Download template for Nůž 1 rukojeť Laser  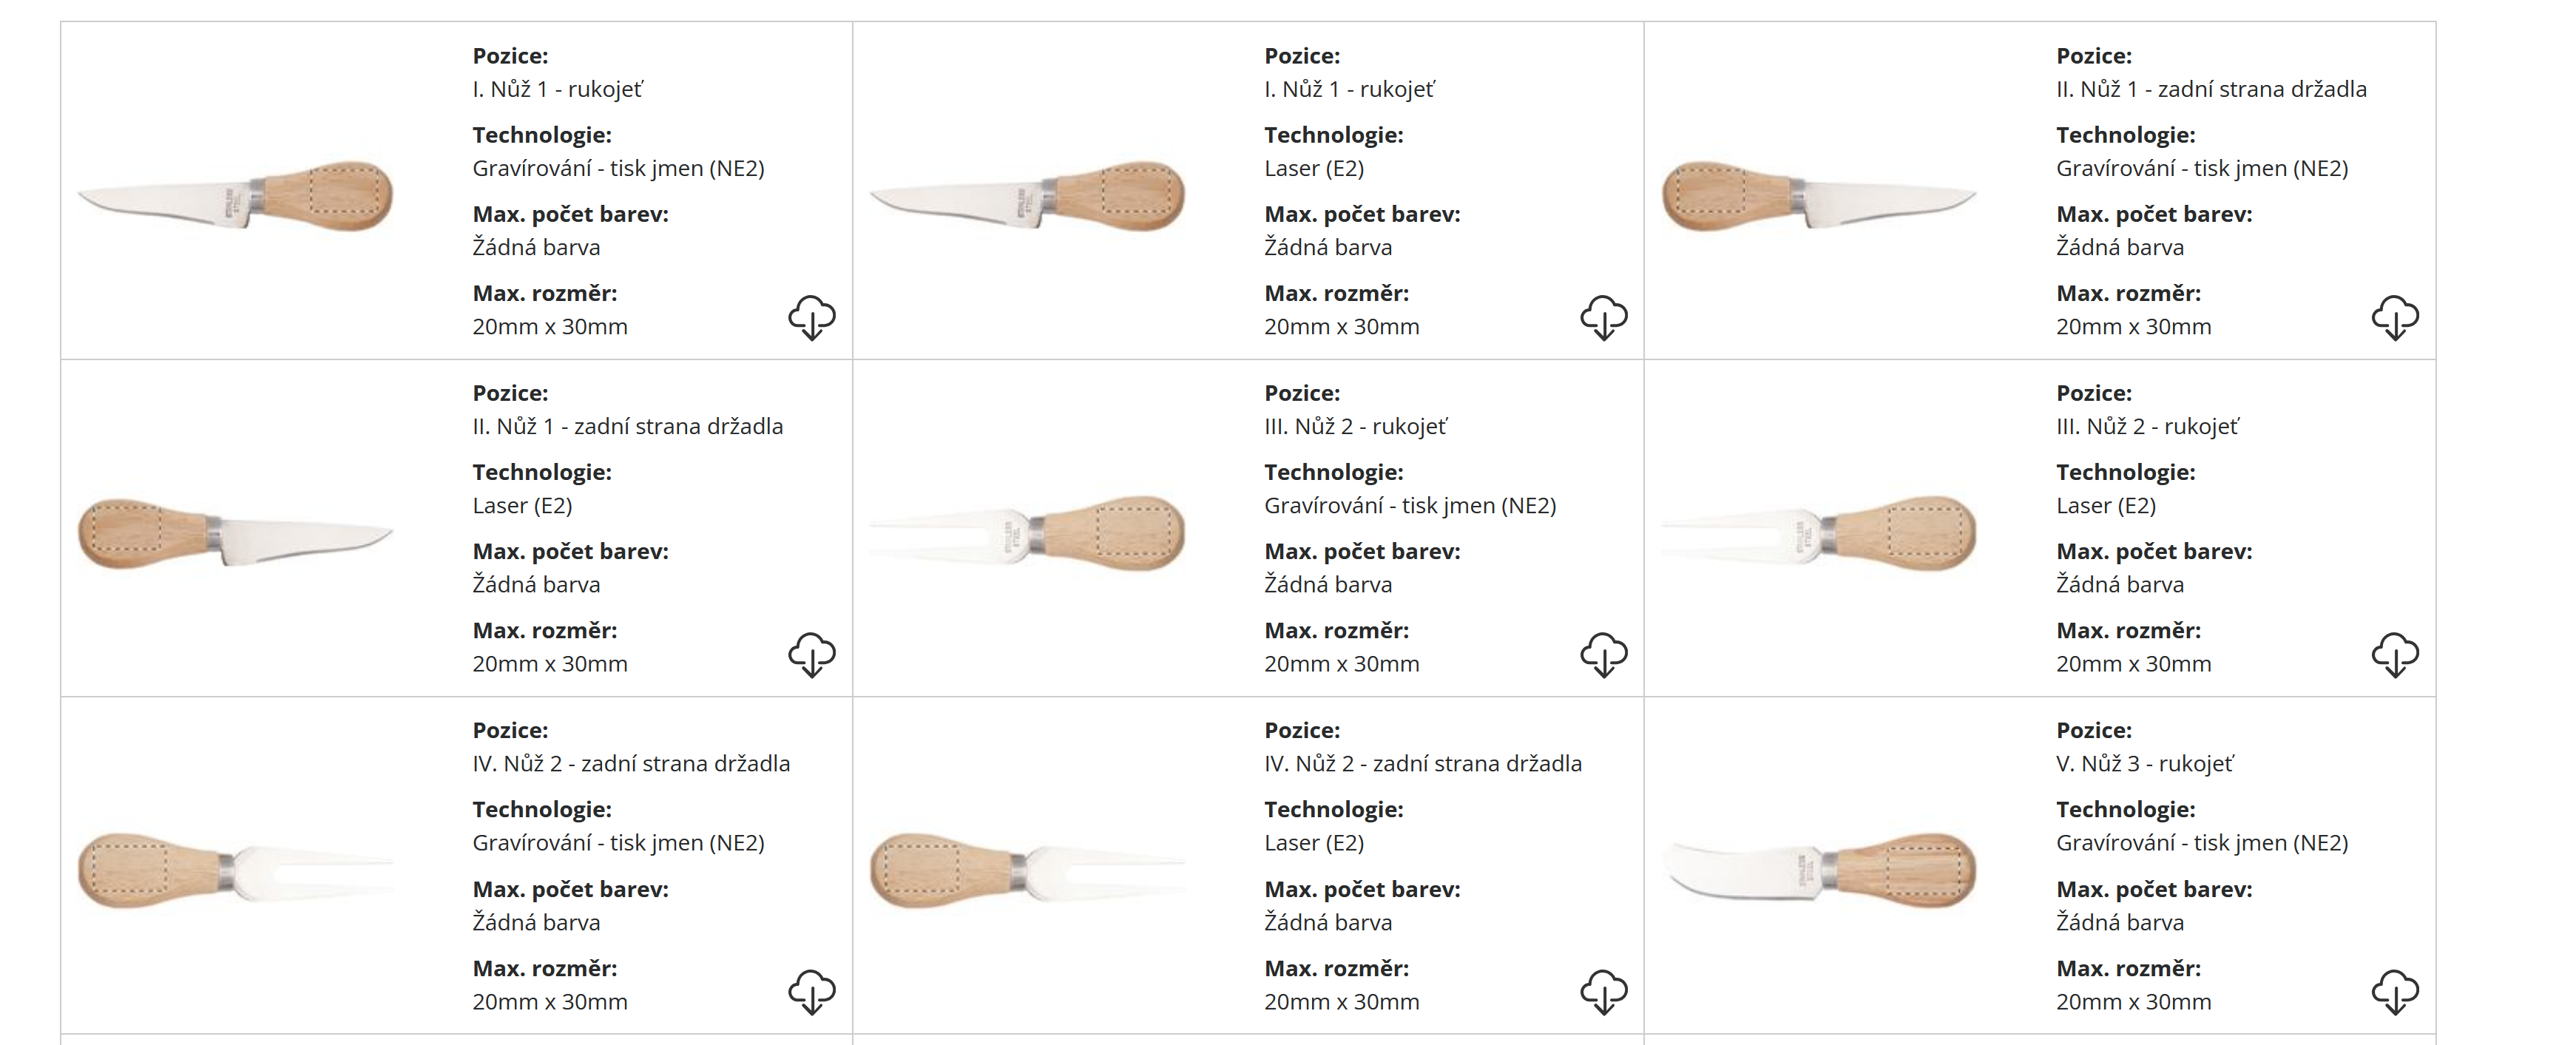(1603, 317)
